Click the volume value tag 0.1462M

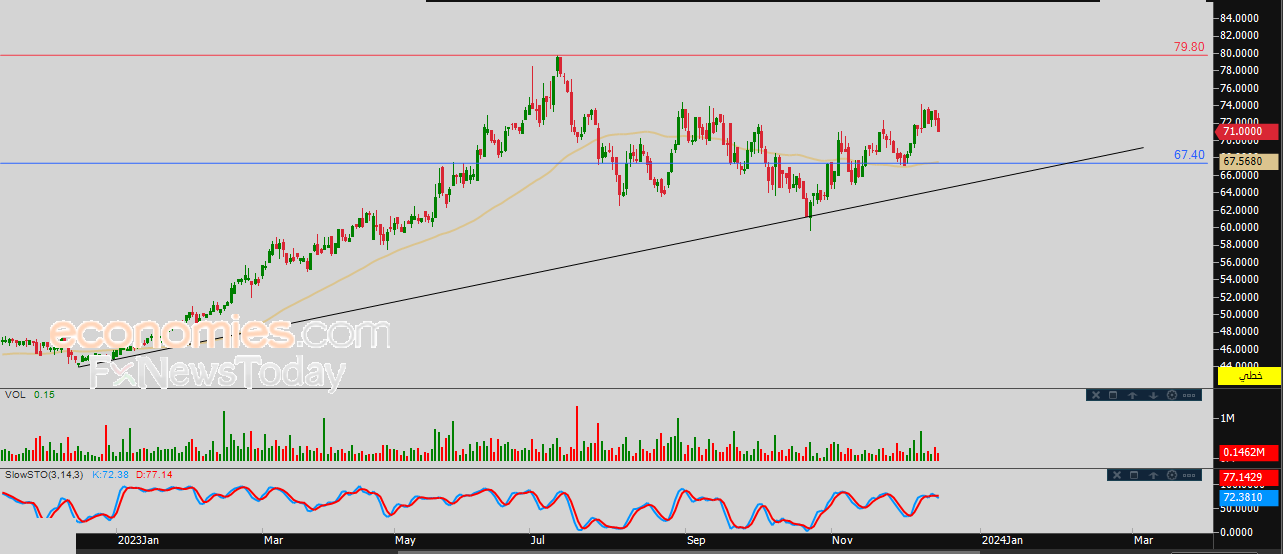click(x=1248, y=453)
